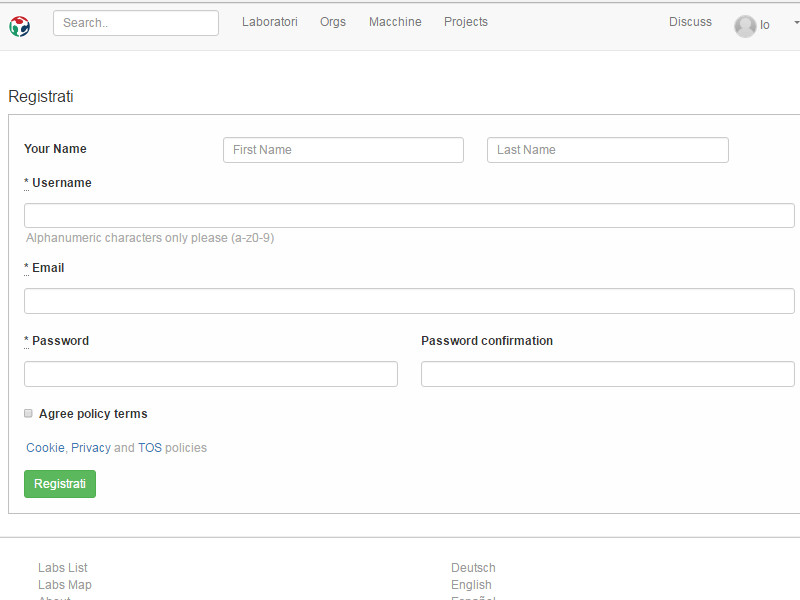The width and height of the screenshot is (800, 600).
Task: Click the First Name input field
Action: [343, 150]
